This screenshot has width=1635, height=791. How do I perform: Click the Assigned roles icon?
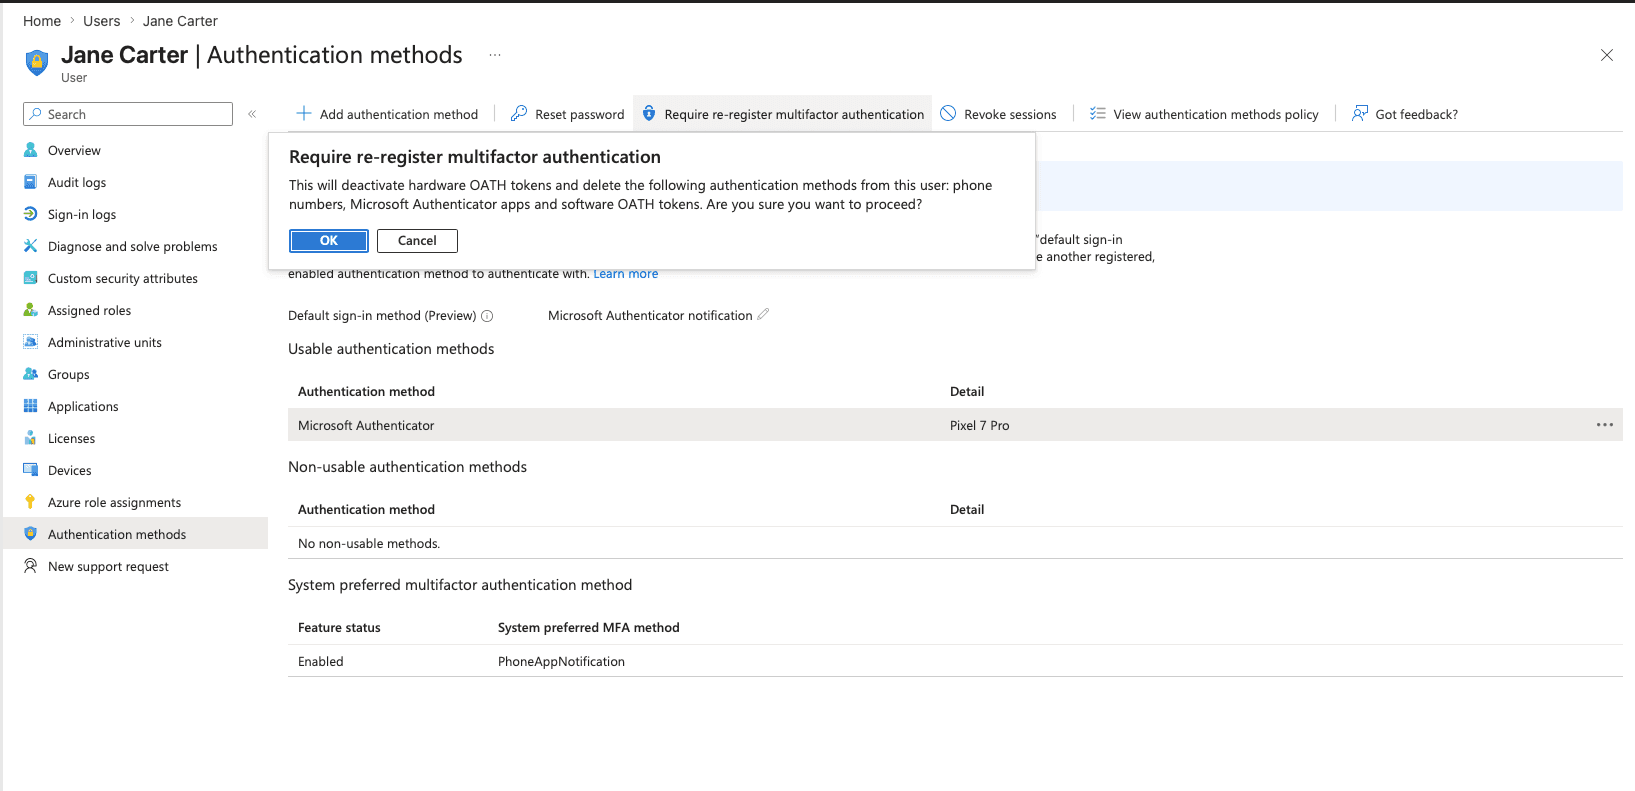coord(31,310)
